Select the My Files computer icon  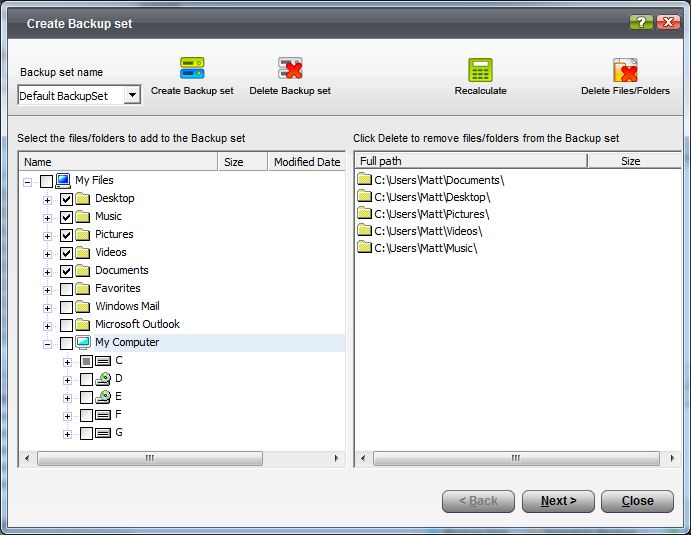[63, 180]
